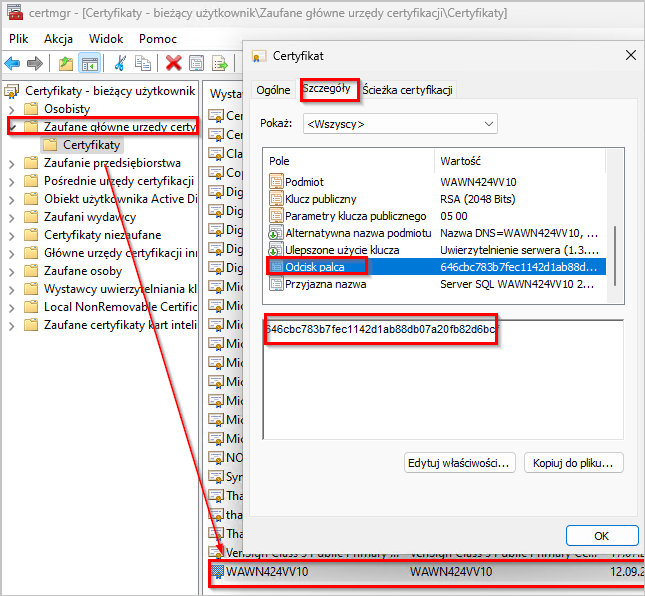This screenshot has height=596, width=645.
Task: Expand the Zaufane certyfikaty kart inteligentnych node
Action: point(12,326)
